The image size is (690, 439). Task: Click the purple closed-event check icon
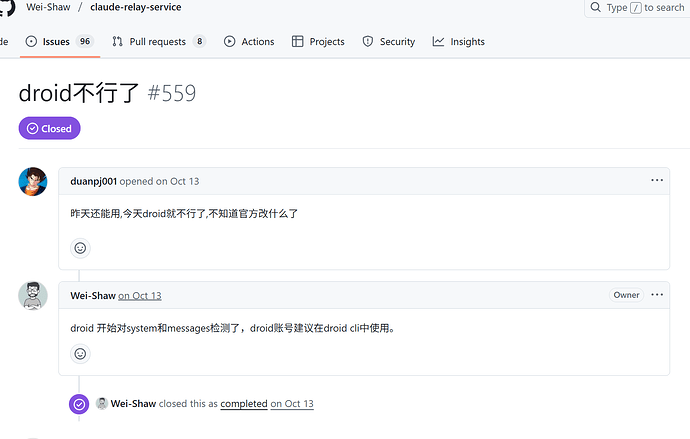(x=79, y=404)
